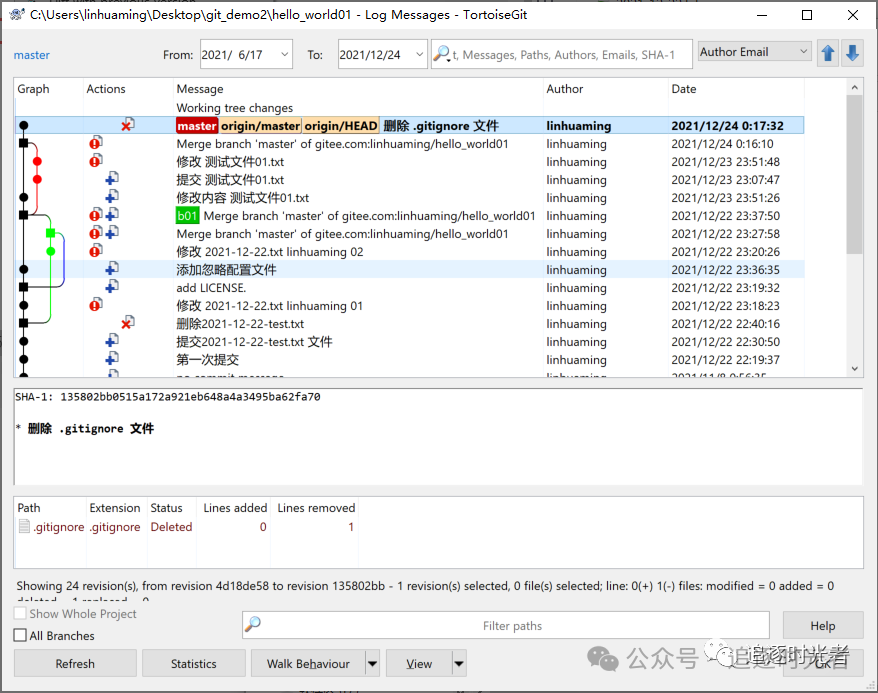Expand the Author Email dropdown
Screen dimensions: 878x693
(803, 52)
